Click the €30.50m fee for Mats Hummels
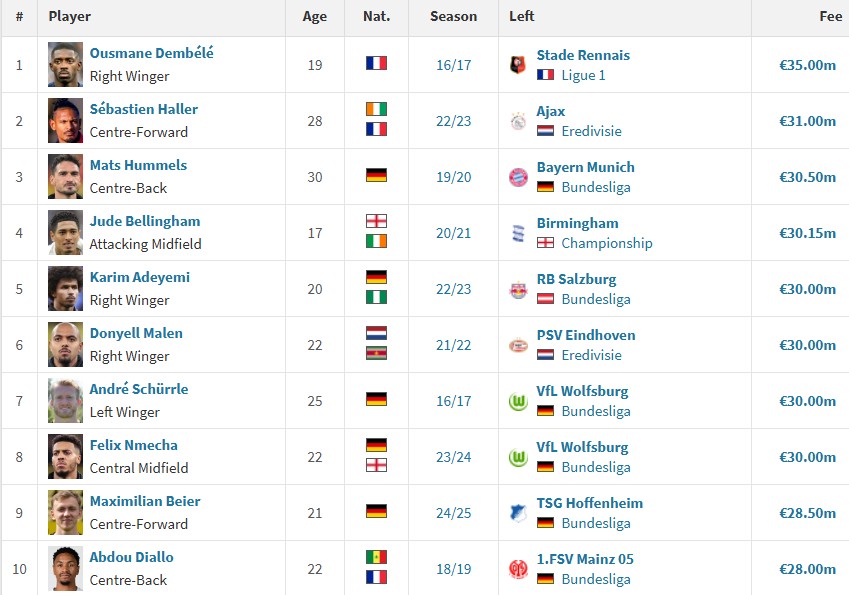Viewport: 849px width, 595px height. [x=807, y=177]
